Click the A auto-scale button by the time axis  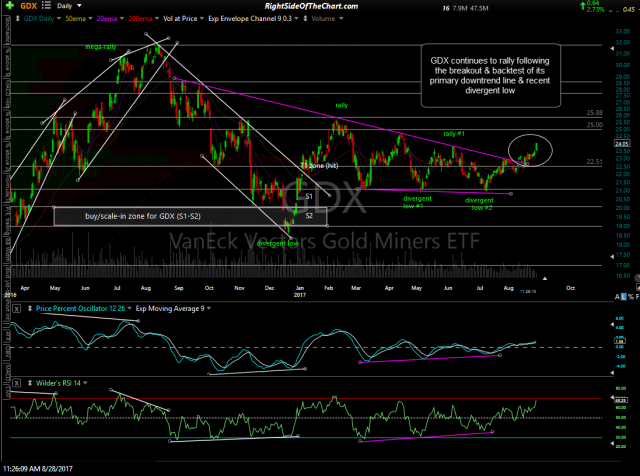coord(617,297)
